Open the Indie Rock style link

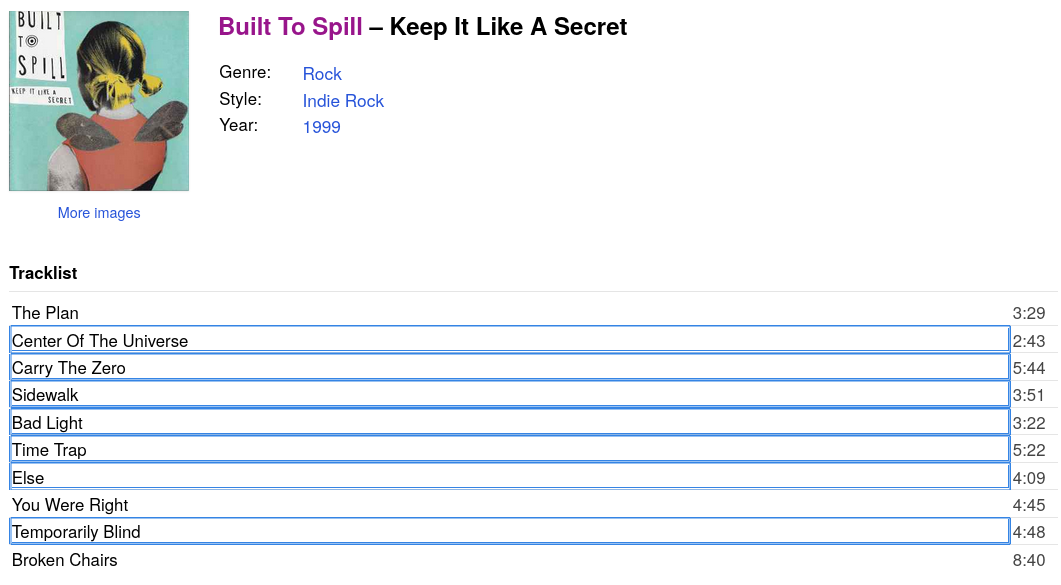tap(343, 101)
